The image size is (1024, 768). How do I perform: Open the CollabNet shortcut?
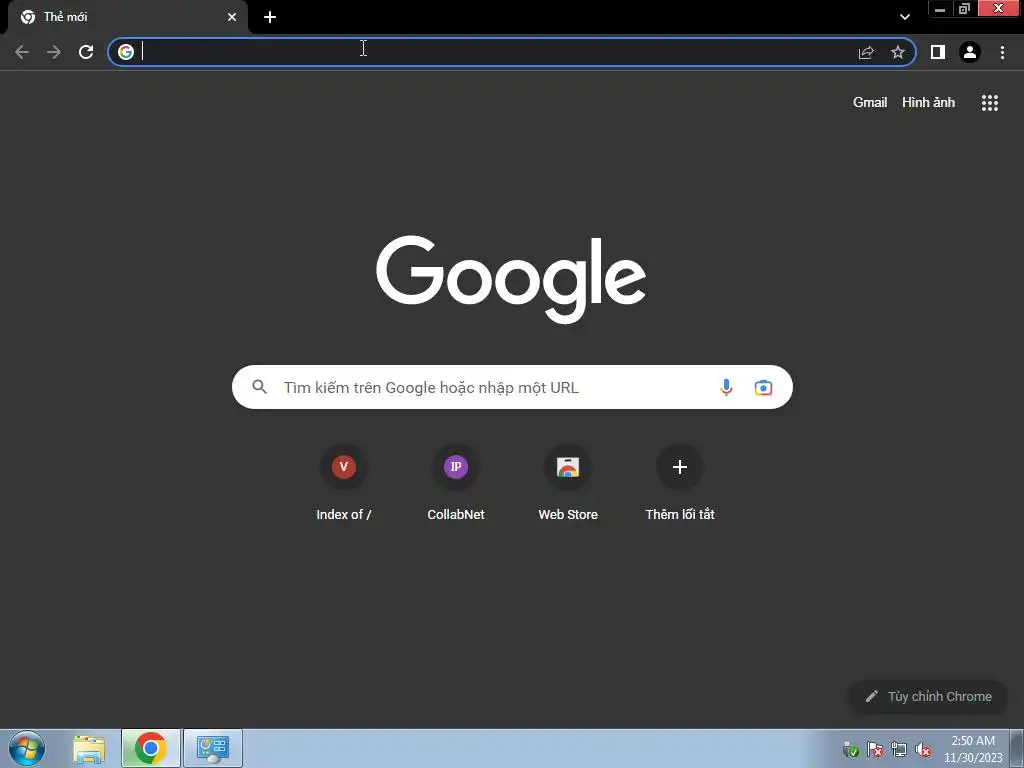pyautogui.click(x=456, y=483)
